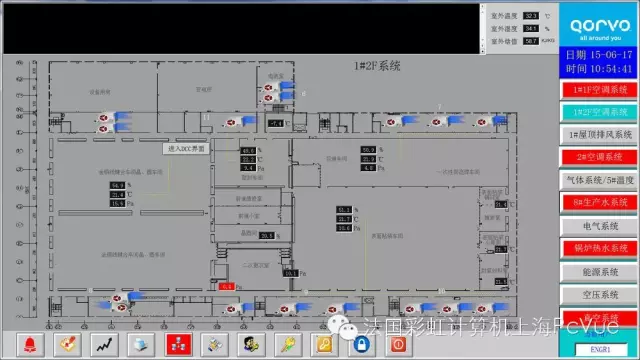Image resolution: width=640 pixels, height=360 pixels.
Task: Select the 2#空调系统 button
Action: click(600, 157)
